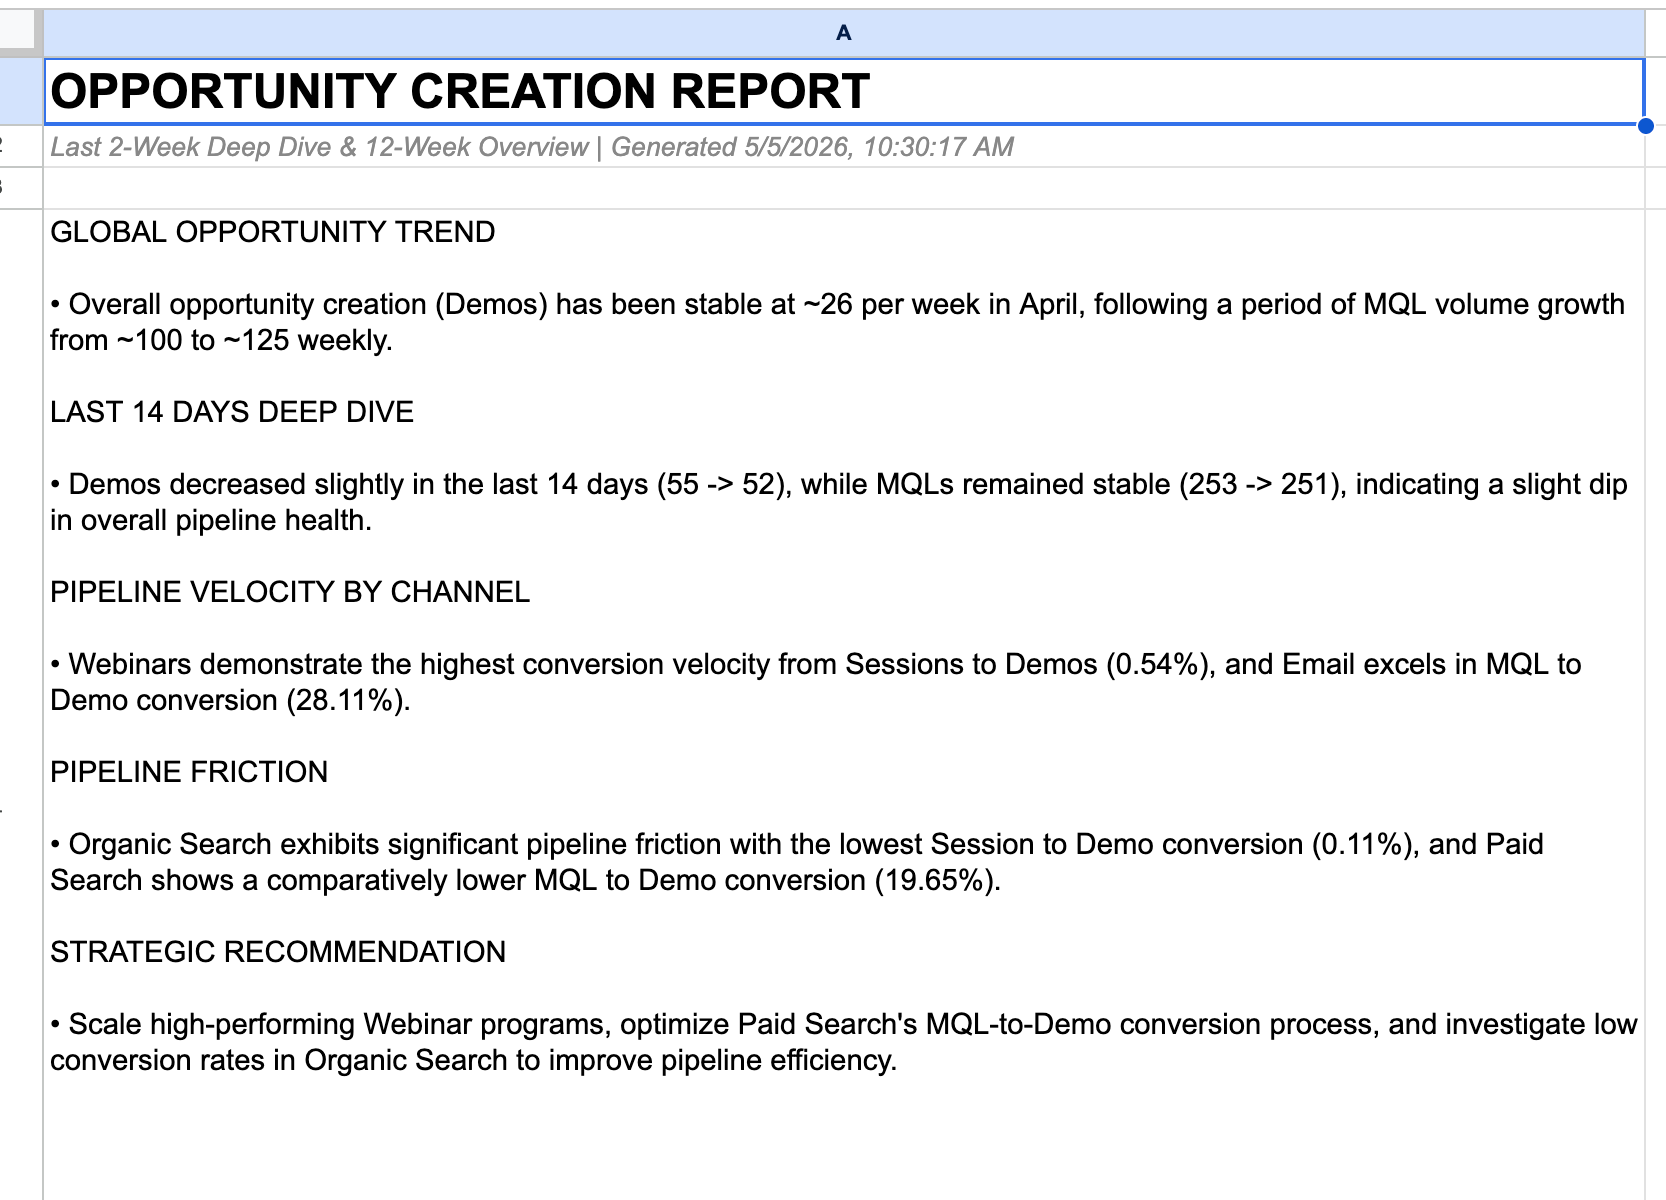Click the PIPELINE VELOCITY BY CHANNEL heading
1666x1200 pixels.
290,592
